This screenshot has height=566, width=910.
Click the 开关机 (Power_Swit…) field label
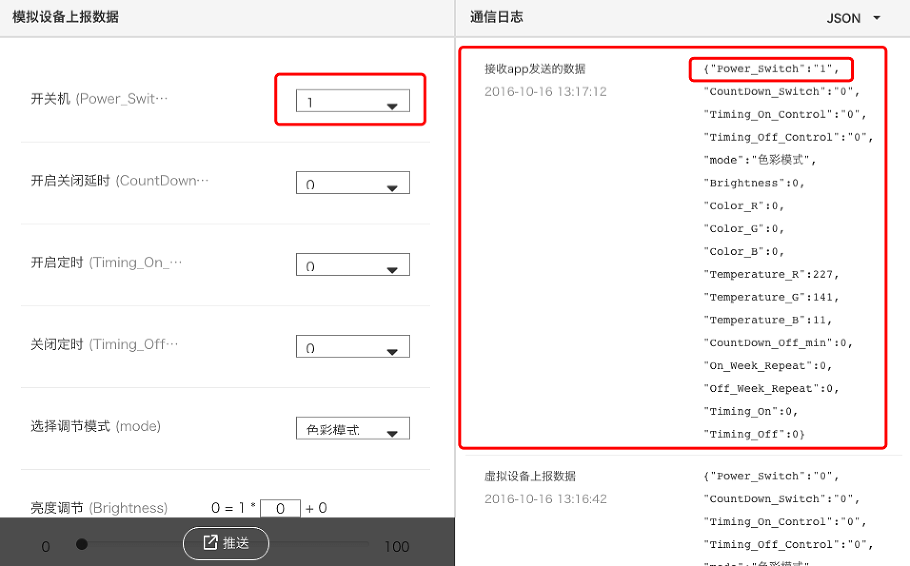[100, 99]
